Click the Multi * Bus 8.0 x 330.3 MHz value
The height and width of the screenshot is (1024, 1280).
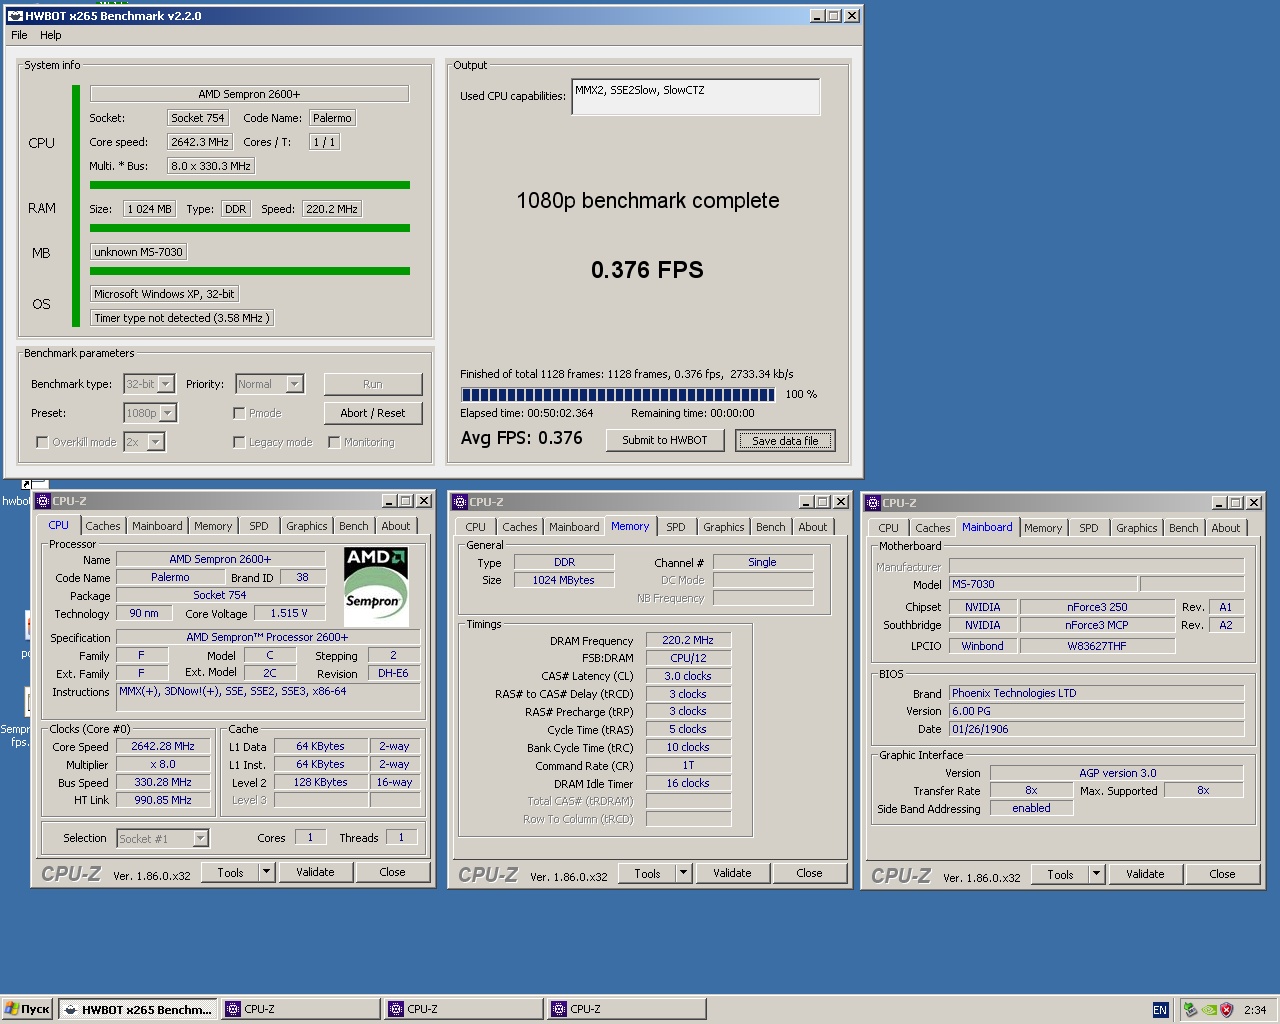[x=211, y=166]
